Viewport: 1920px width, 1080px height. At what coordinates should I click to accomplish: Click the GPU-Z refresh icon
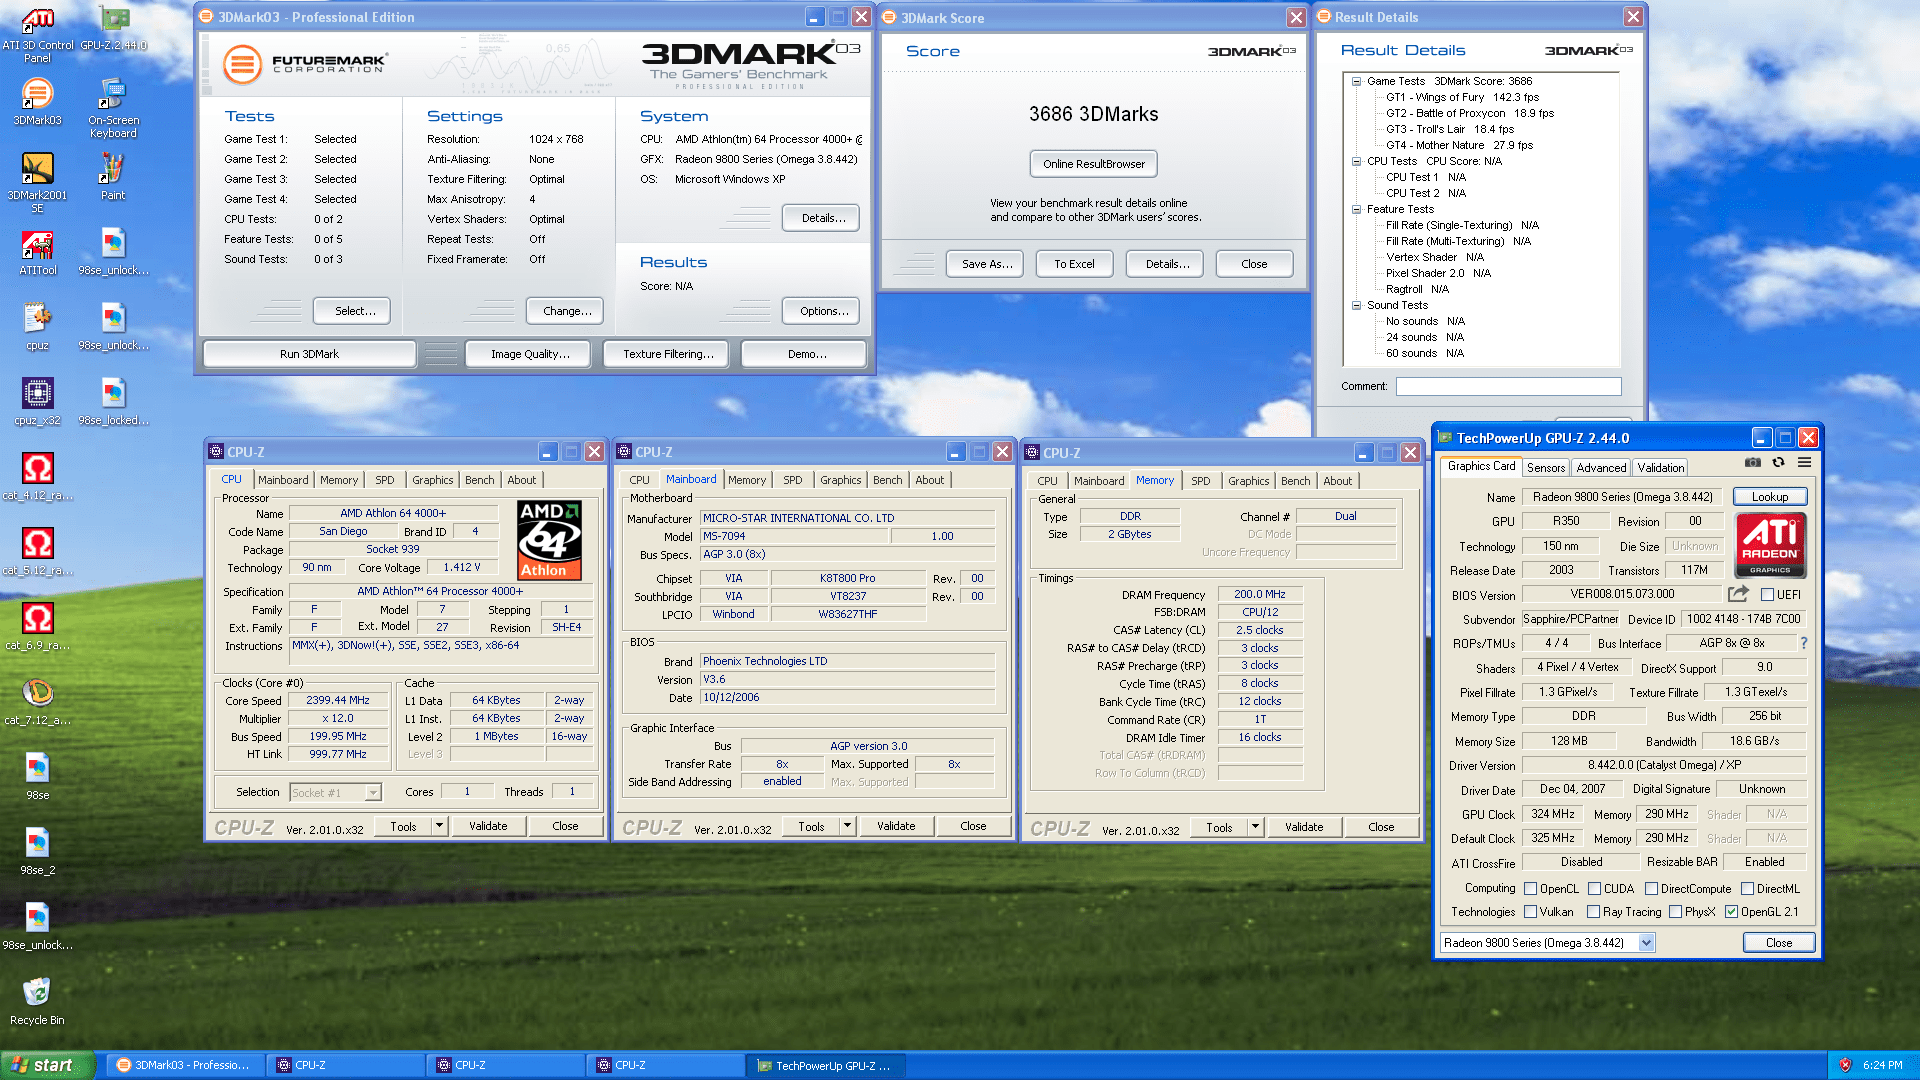pos(1778,462)
